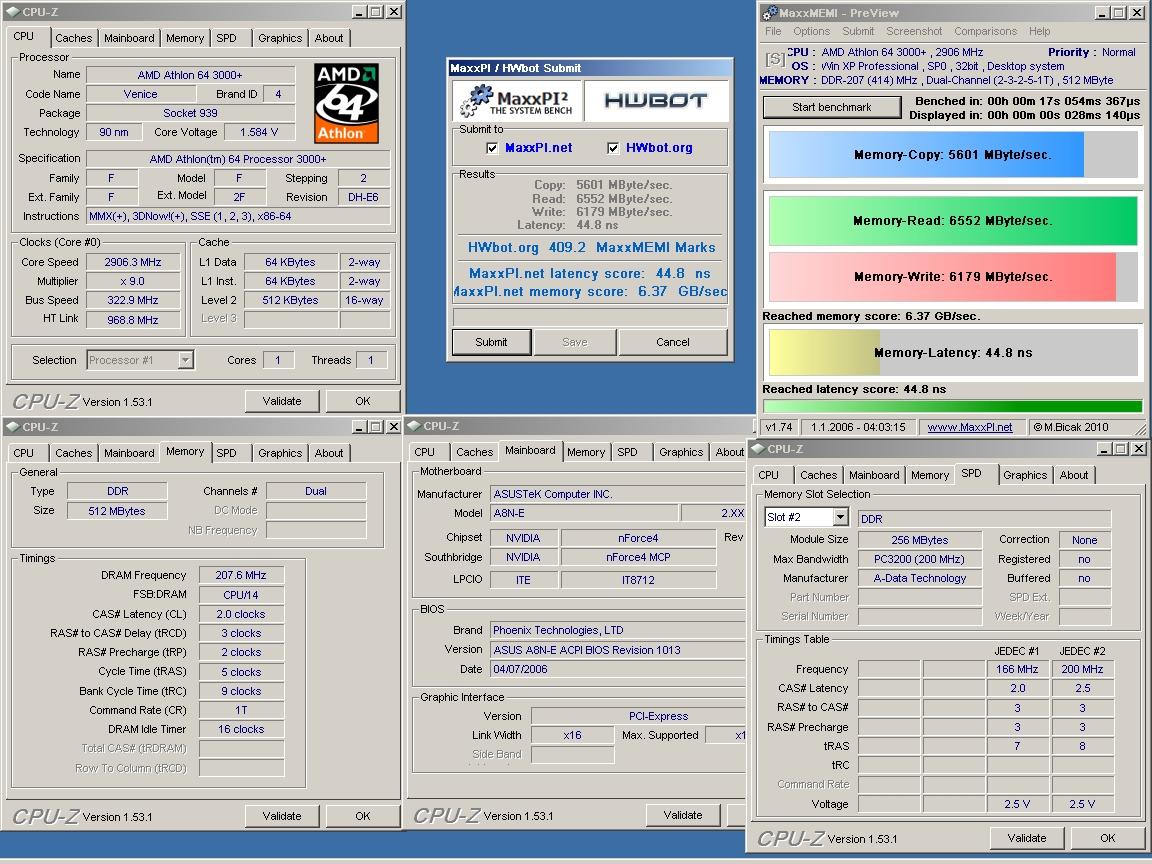This screenshot has height=864, width=1152.
Task: Open the www.MaxxPI.net link
Action: tap(969, 427)
